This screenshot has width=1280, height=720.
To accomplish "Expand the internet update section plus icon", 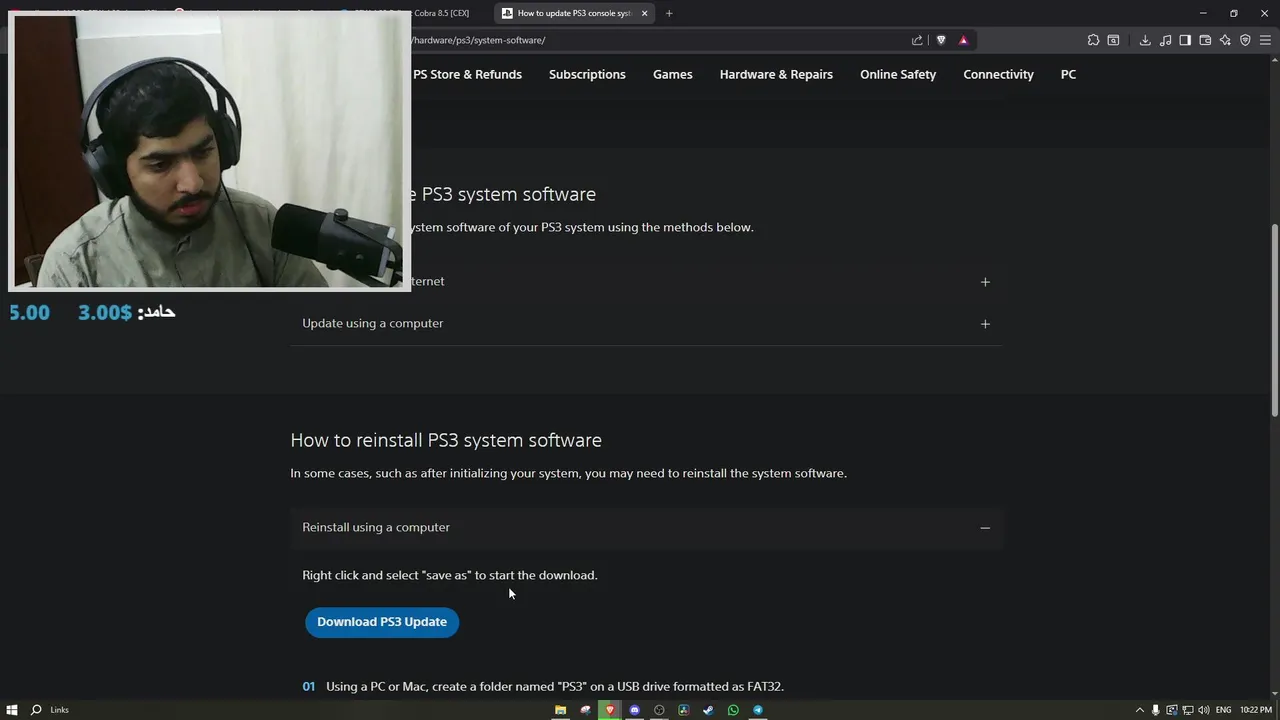I will pos(985,282).
